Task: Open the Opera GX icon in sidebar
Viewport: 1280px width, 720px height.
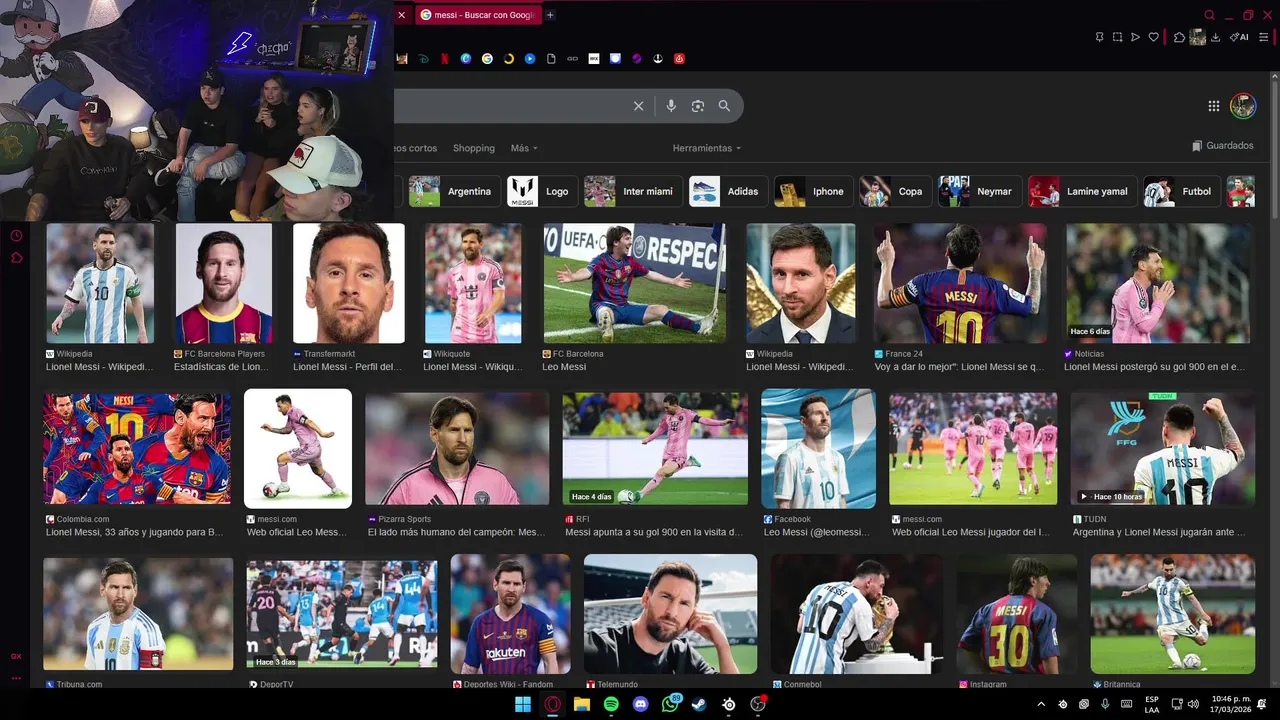Action: pyautogui.click(x=16, y=656)
